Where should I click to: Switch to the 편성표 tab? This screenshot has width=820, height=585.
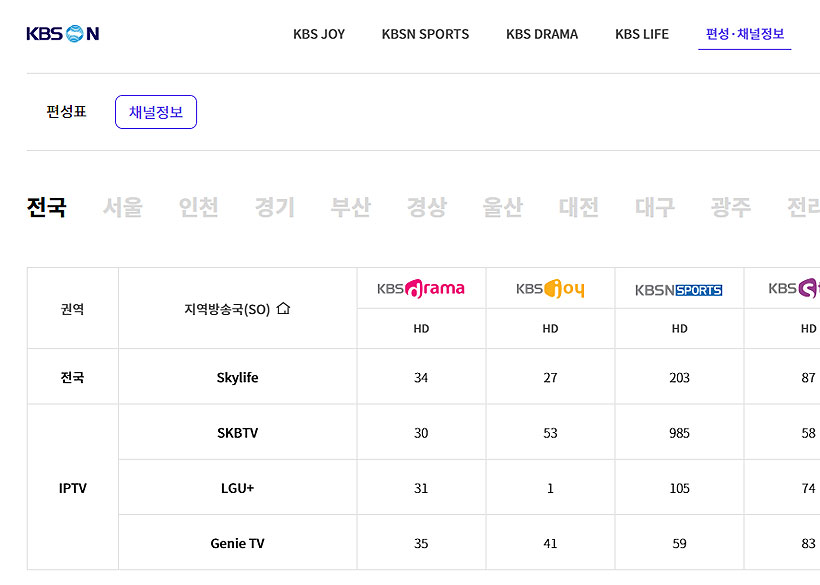(66, 111)
